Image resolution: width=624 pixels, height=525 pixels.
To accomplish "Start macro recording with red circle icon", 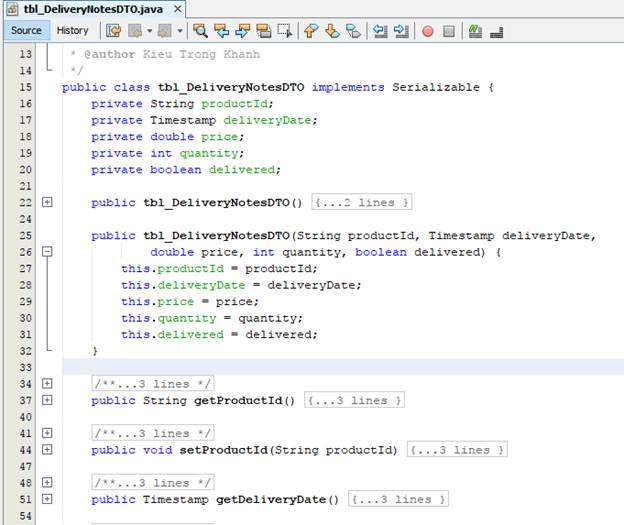I will click(428, 31).
